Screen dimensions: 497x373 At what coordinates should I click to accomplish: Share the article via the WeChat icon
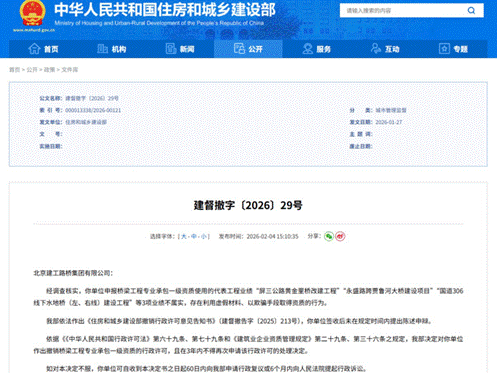[329, 236]
